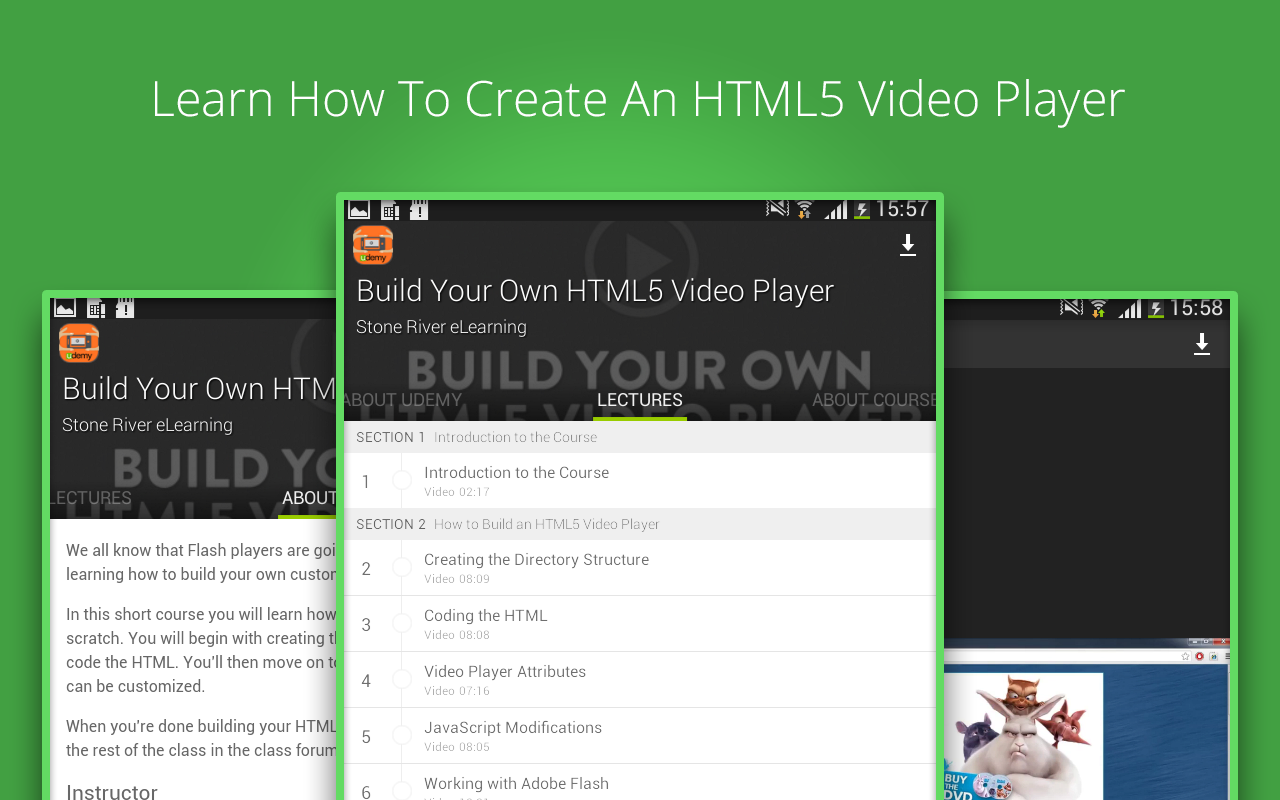Tap the Wi-Fi icon in right phone status bar
The width and height of the screenshot is (1280, 800).
coord(1099,308)
